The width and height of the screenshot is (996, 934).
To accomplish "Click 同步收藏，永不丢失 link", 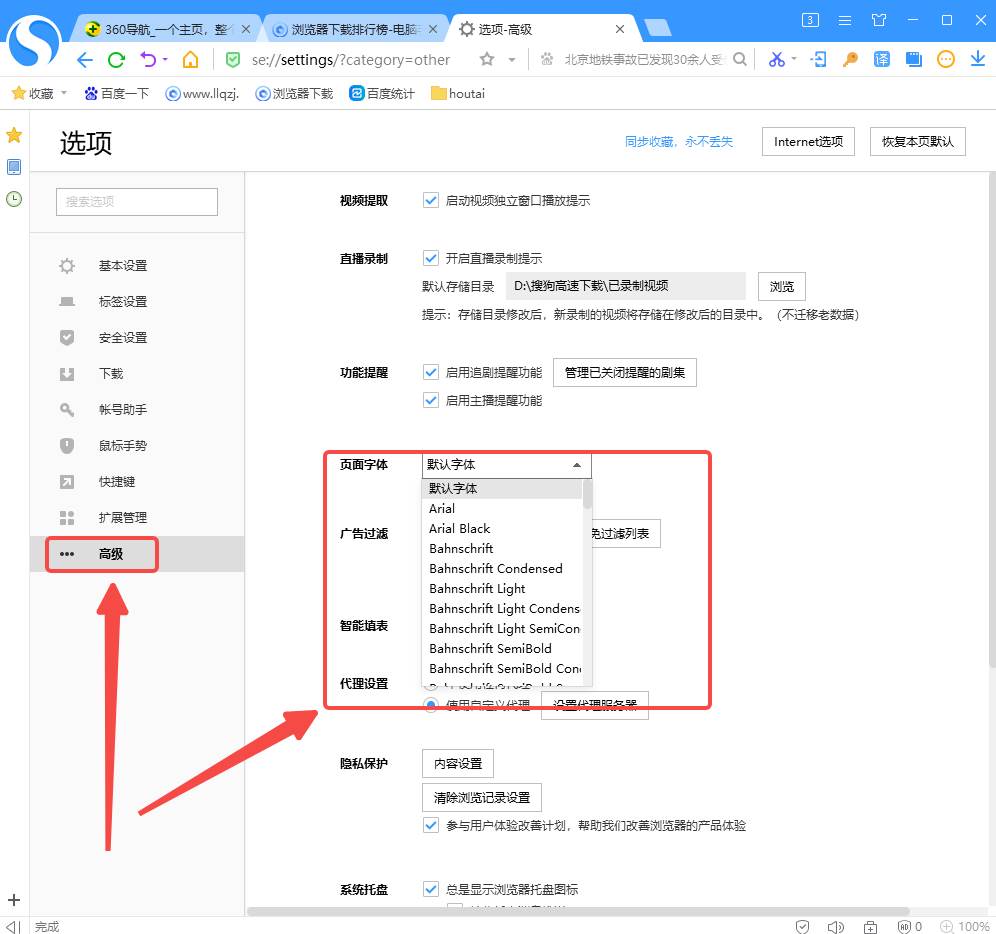I will click(x=678, y=141).
